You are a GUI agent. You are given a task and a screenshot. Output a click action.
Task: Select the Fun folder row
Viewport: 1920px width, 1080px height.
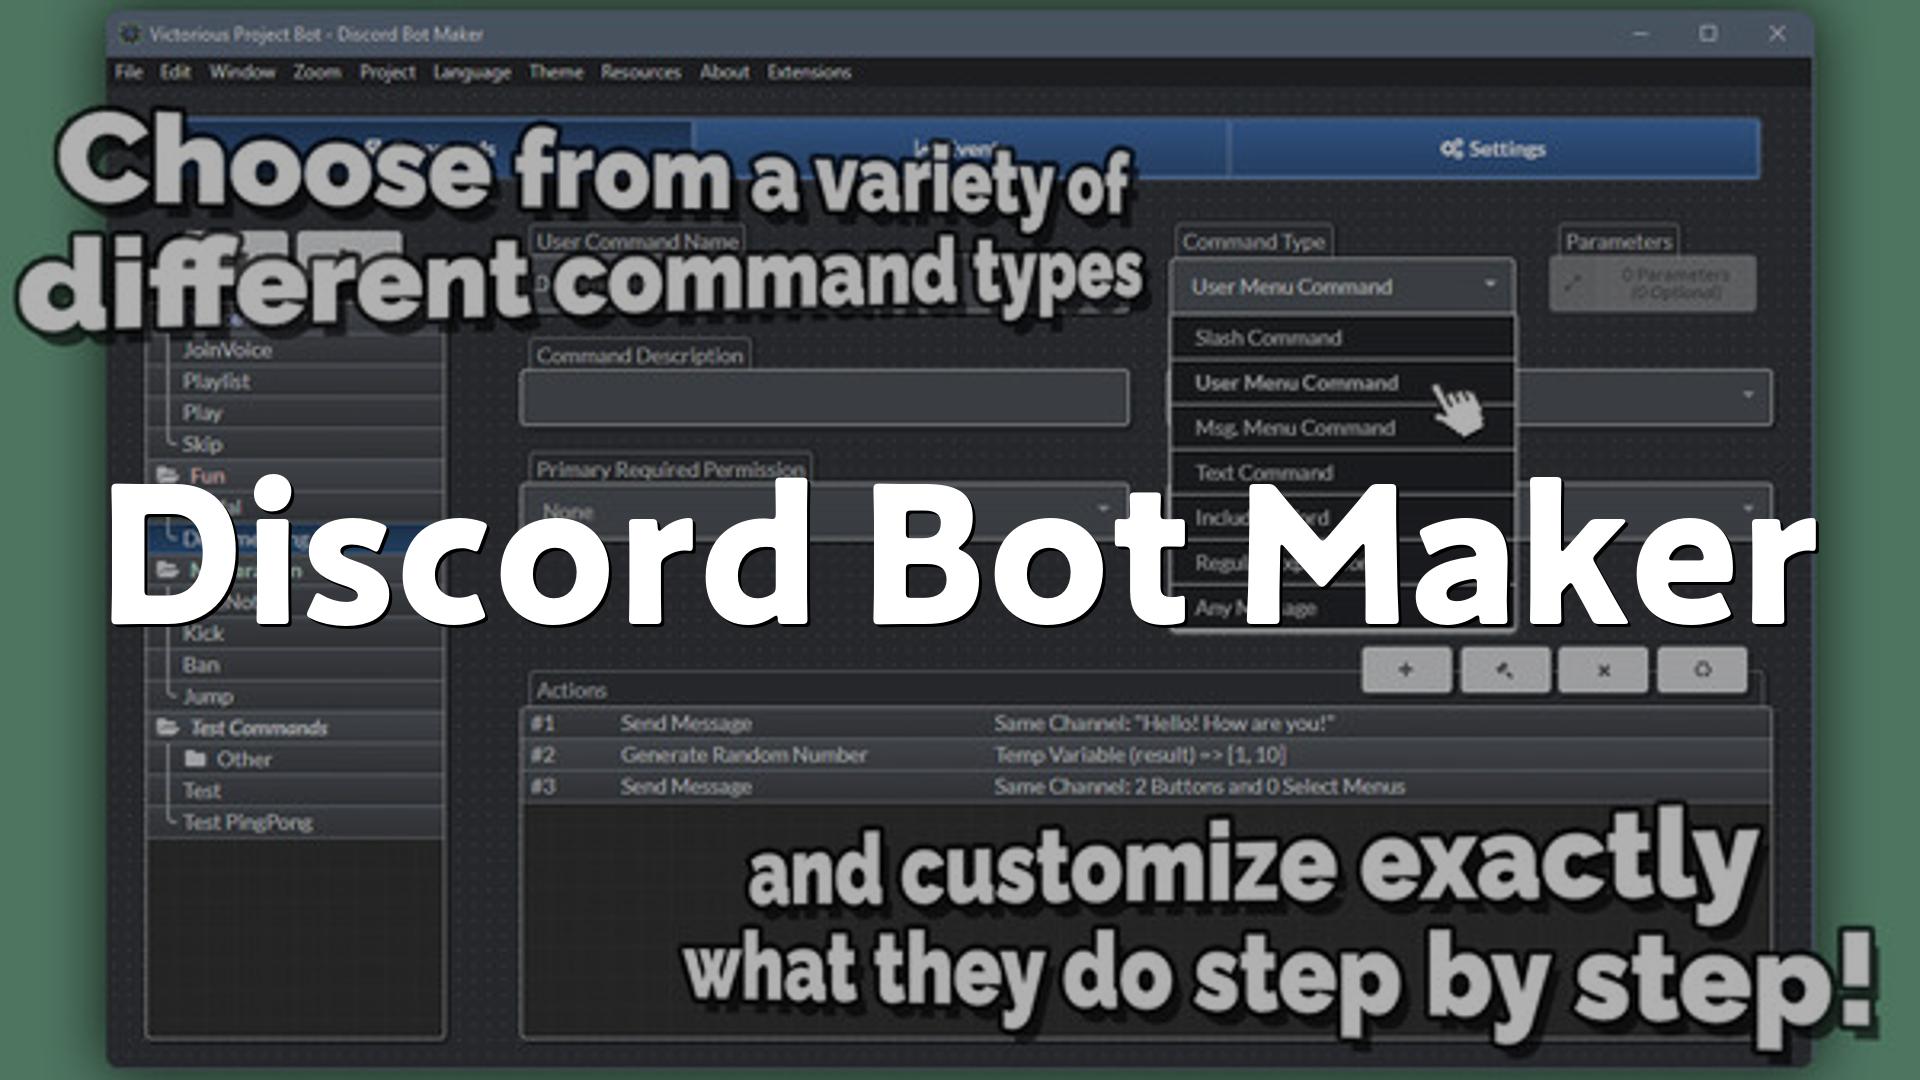click(295, 475)
